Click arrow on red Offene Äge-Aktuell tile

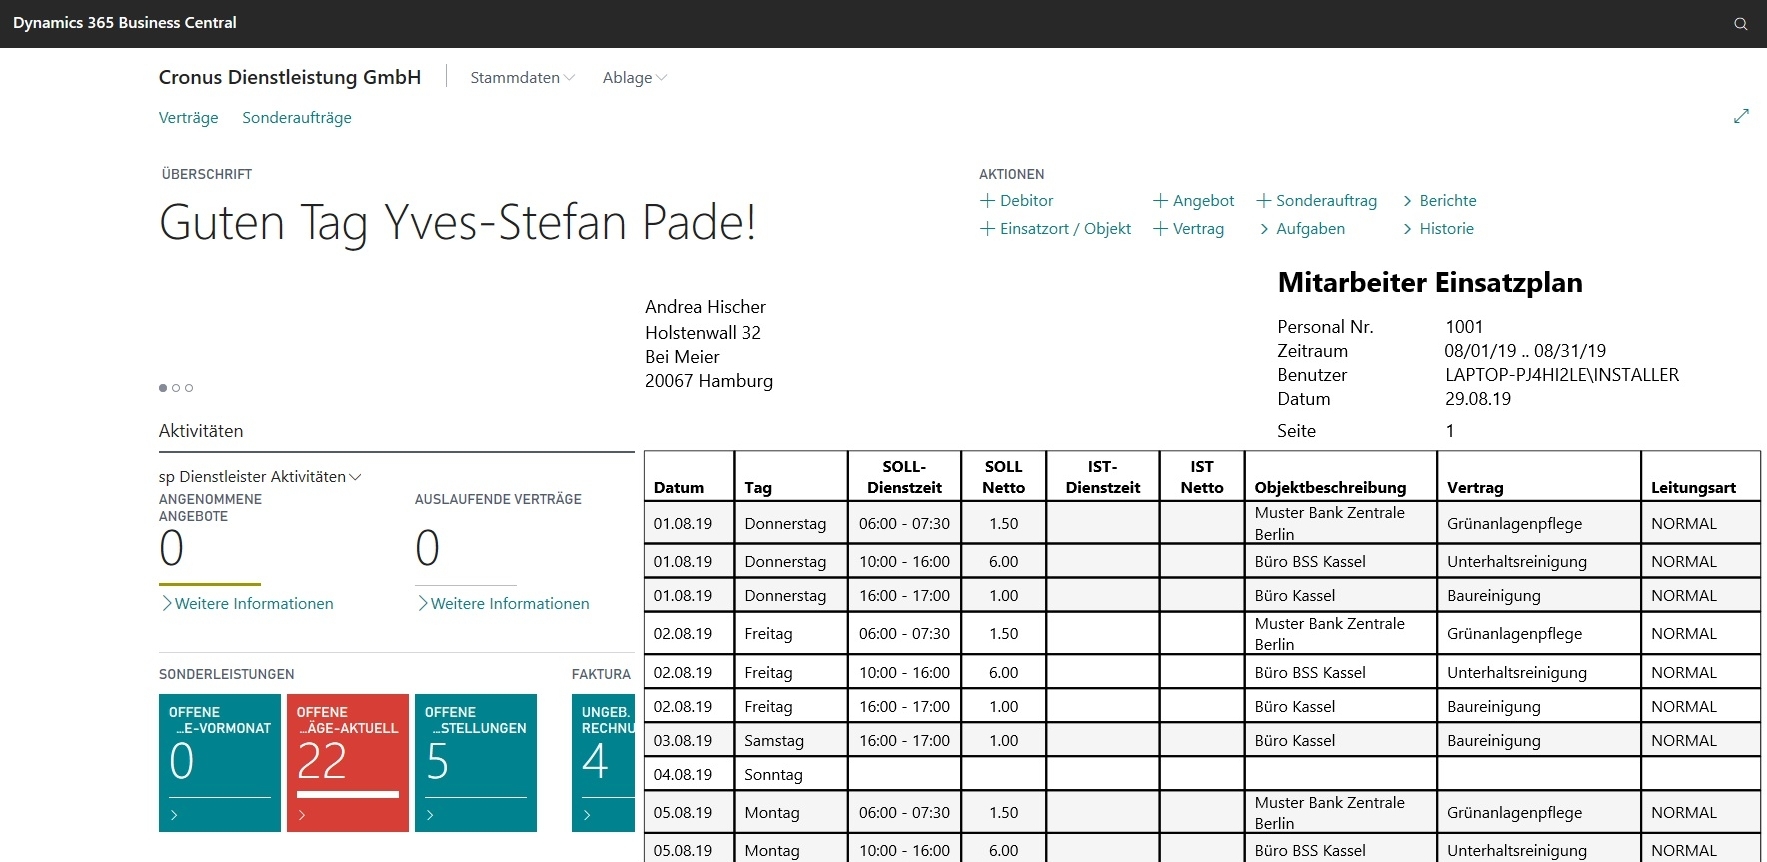point(303,815)
